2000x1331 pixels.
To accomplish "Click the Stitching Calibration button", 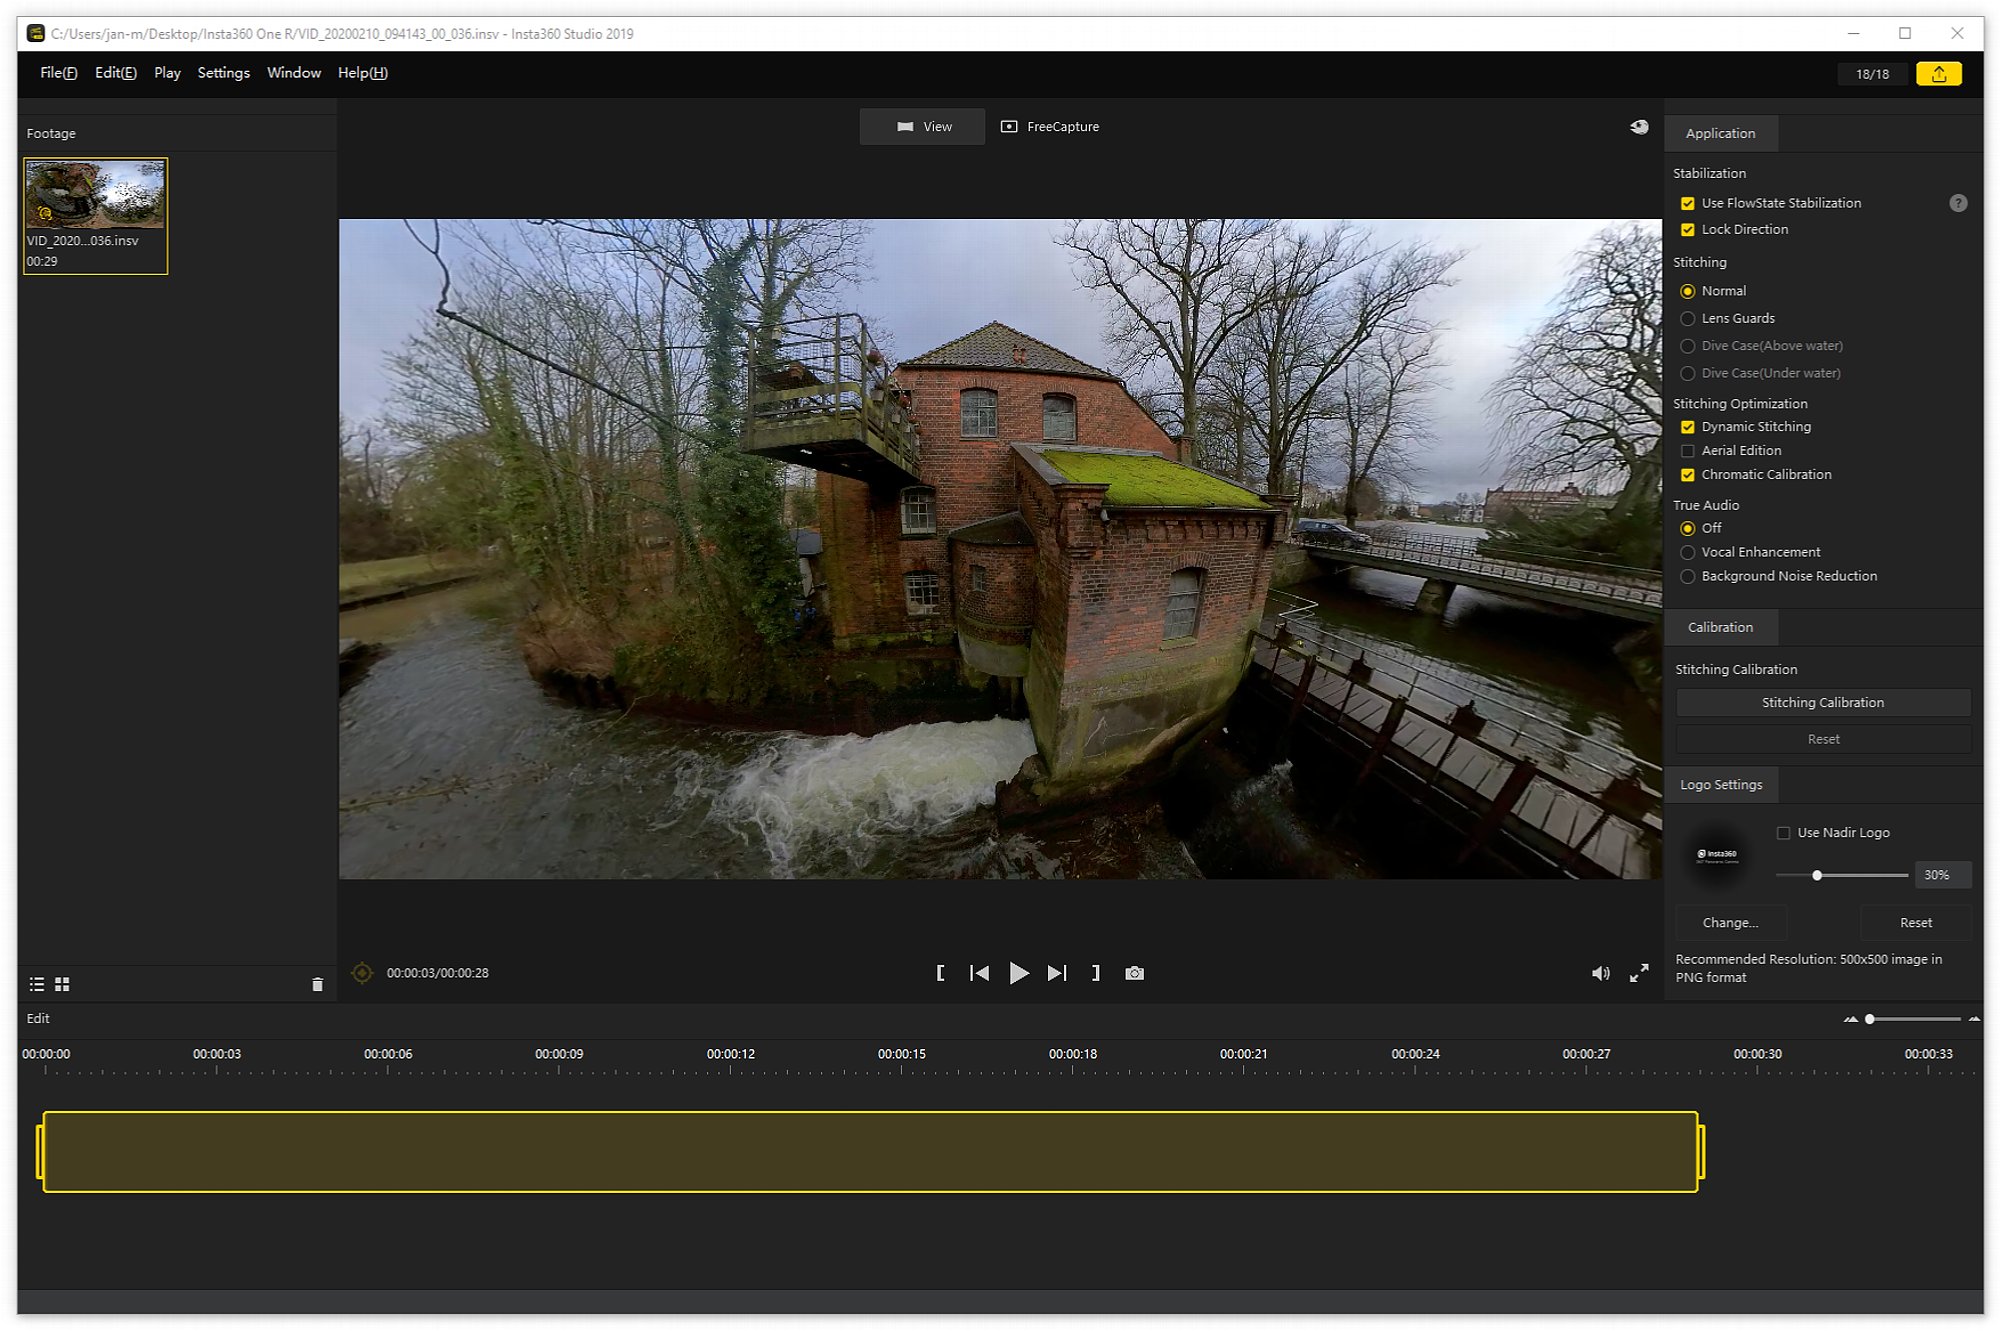I will [x=1822, y=703].
